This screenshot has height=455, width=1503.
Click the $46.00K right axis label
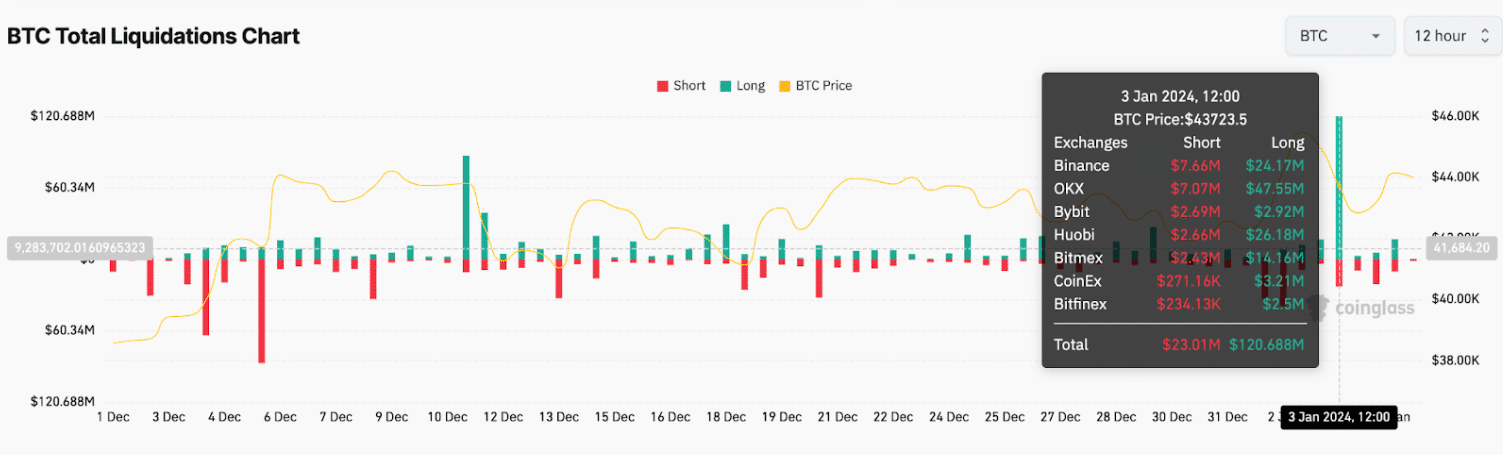pos(1456,116)
